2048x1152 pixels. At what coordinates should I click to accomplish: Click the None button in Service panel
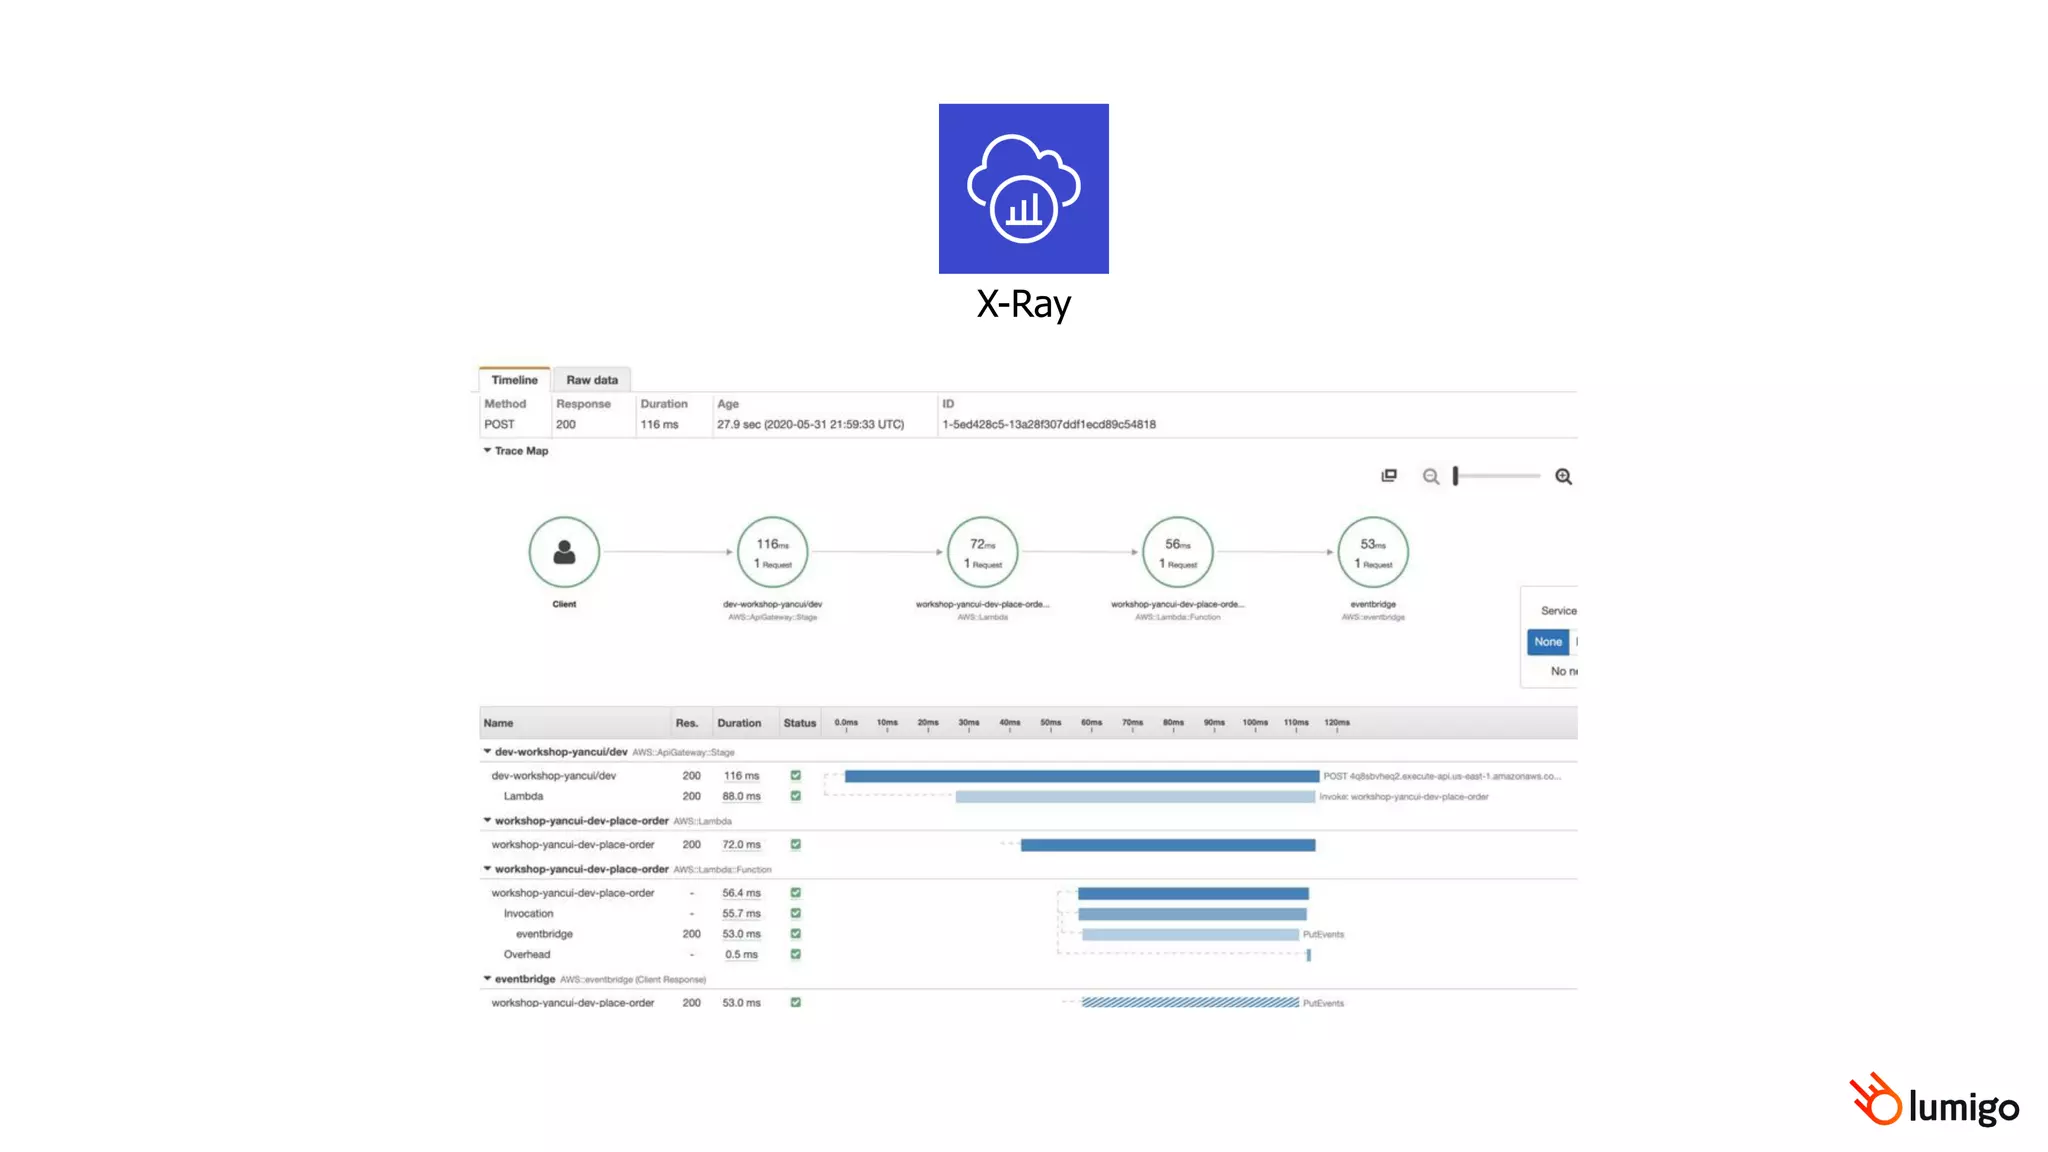pos(1547,642)
